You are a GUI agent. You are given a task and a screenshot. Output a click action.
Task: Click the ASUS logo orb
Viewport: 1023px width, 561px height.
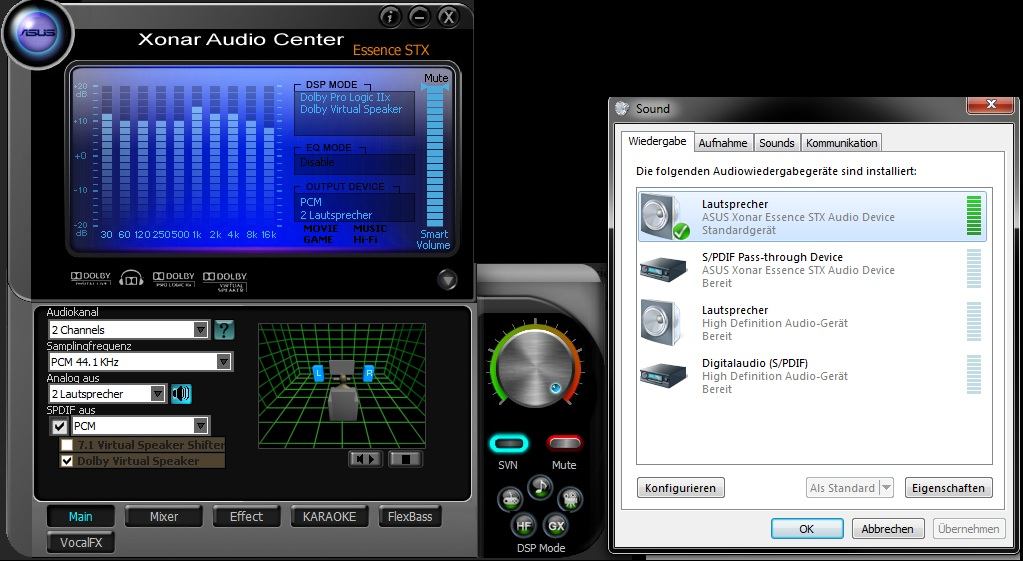click(37, 33)
